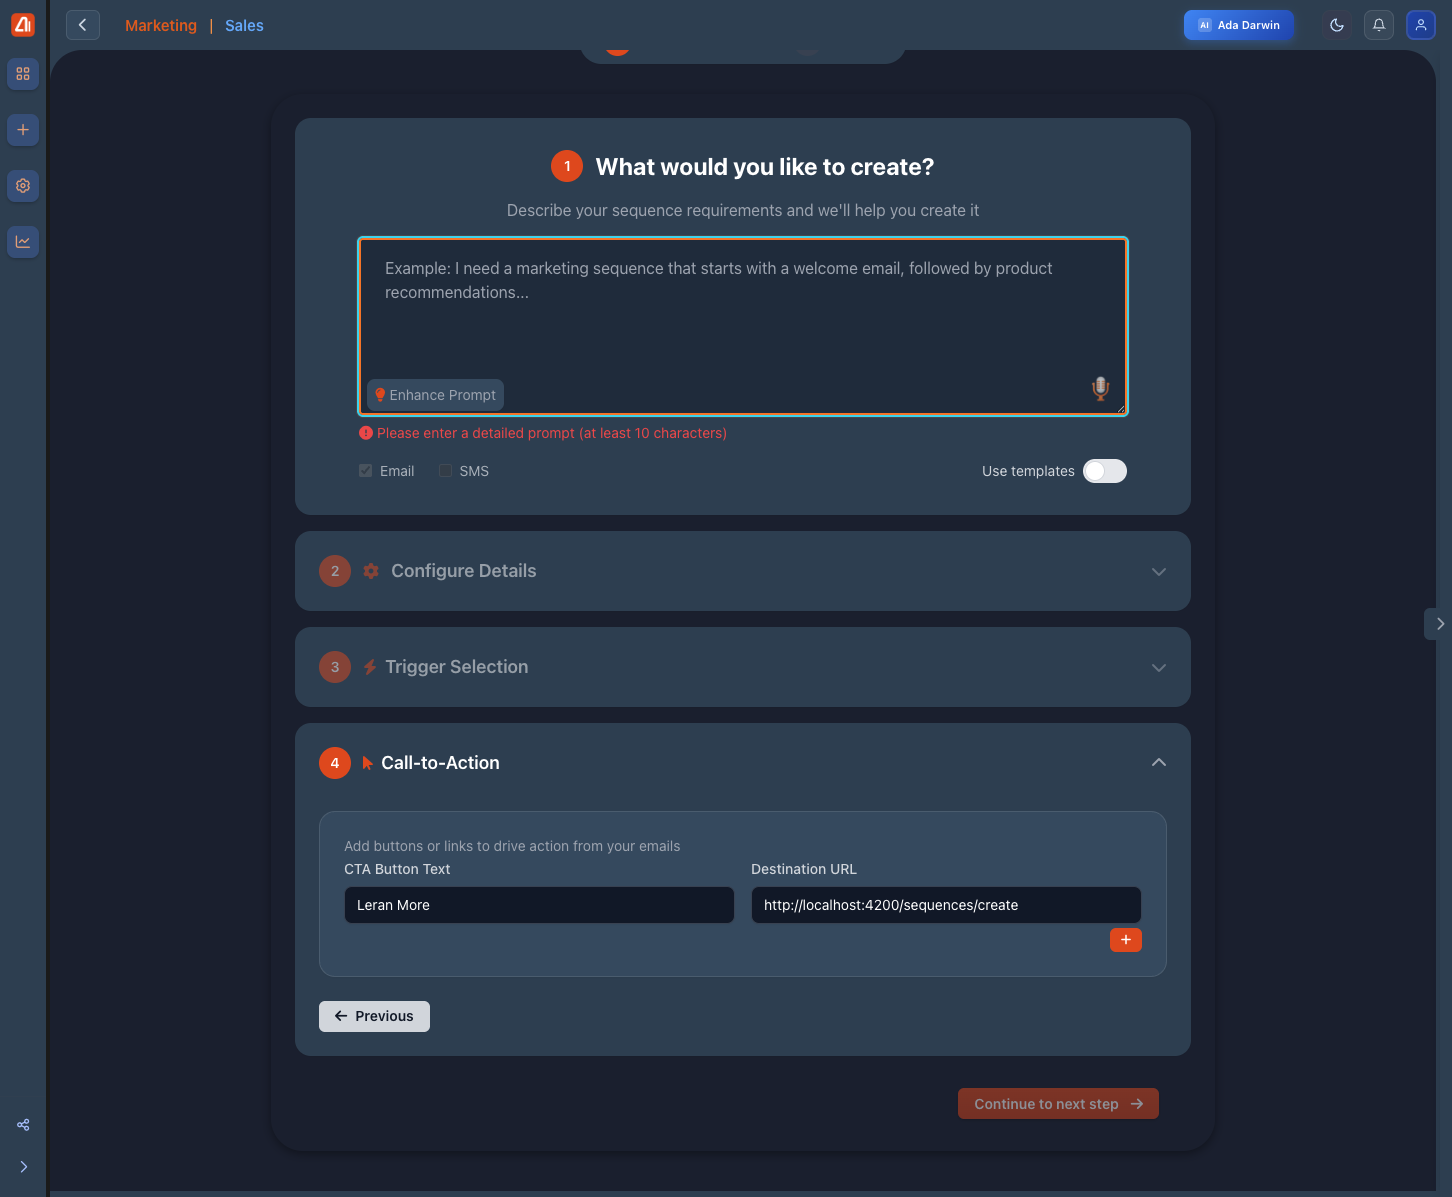Enable the SMS checkbox
This screenshot has height=1197, width=1452.
pos(446,471)
